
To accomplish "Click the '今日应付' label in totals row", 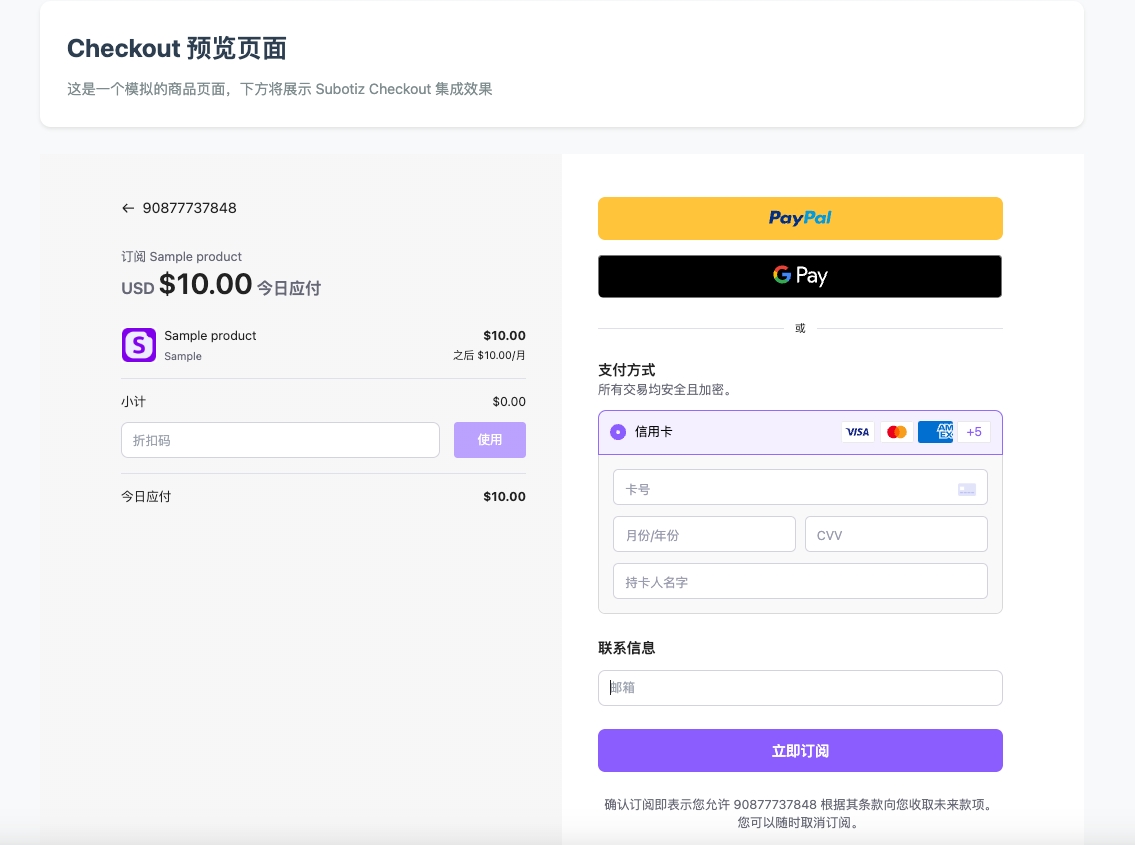I will 146,497.
